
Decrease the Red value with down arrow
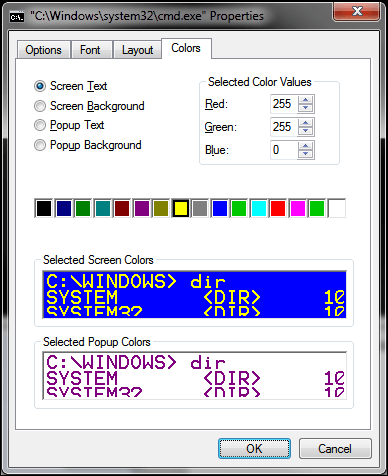click(305, 108)
